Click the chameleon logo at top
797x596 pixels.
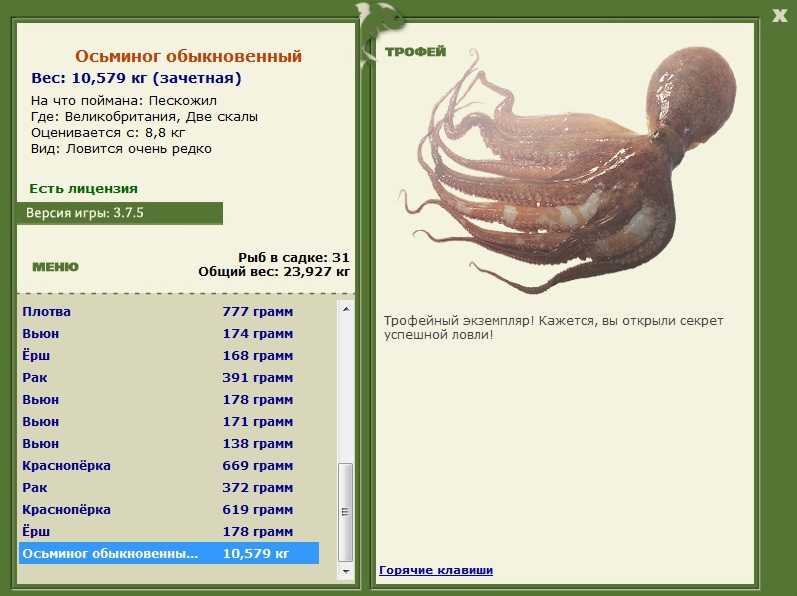(380, 33)
